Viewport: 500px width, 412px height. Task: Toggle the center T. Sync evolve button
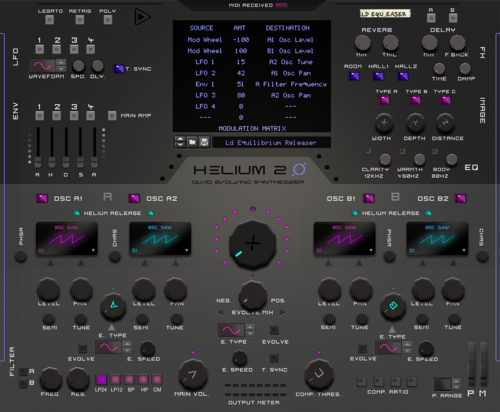tap(274, 358)
